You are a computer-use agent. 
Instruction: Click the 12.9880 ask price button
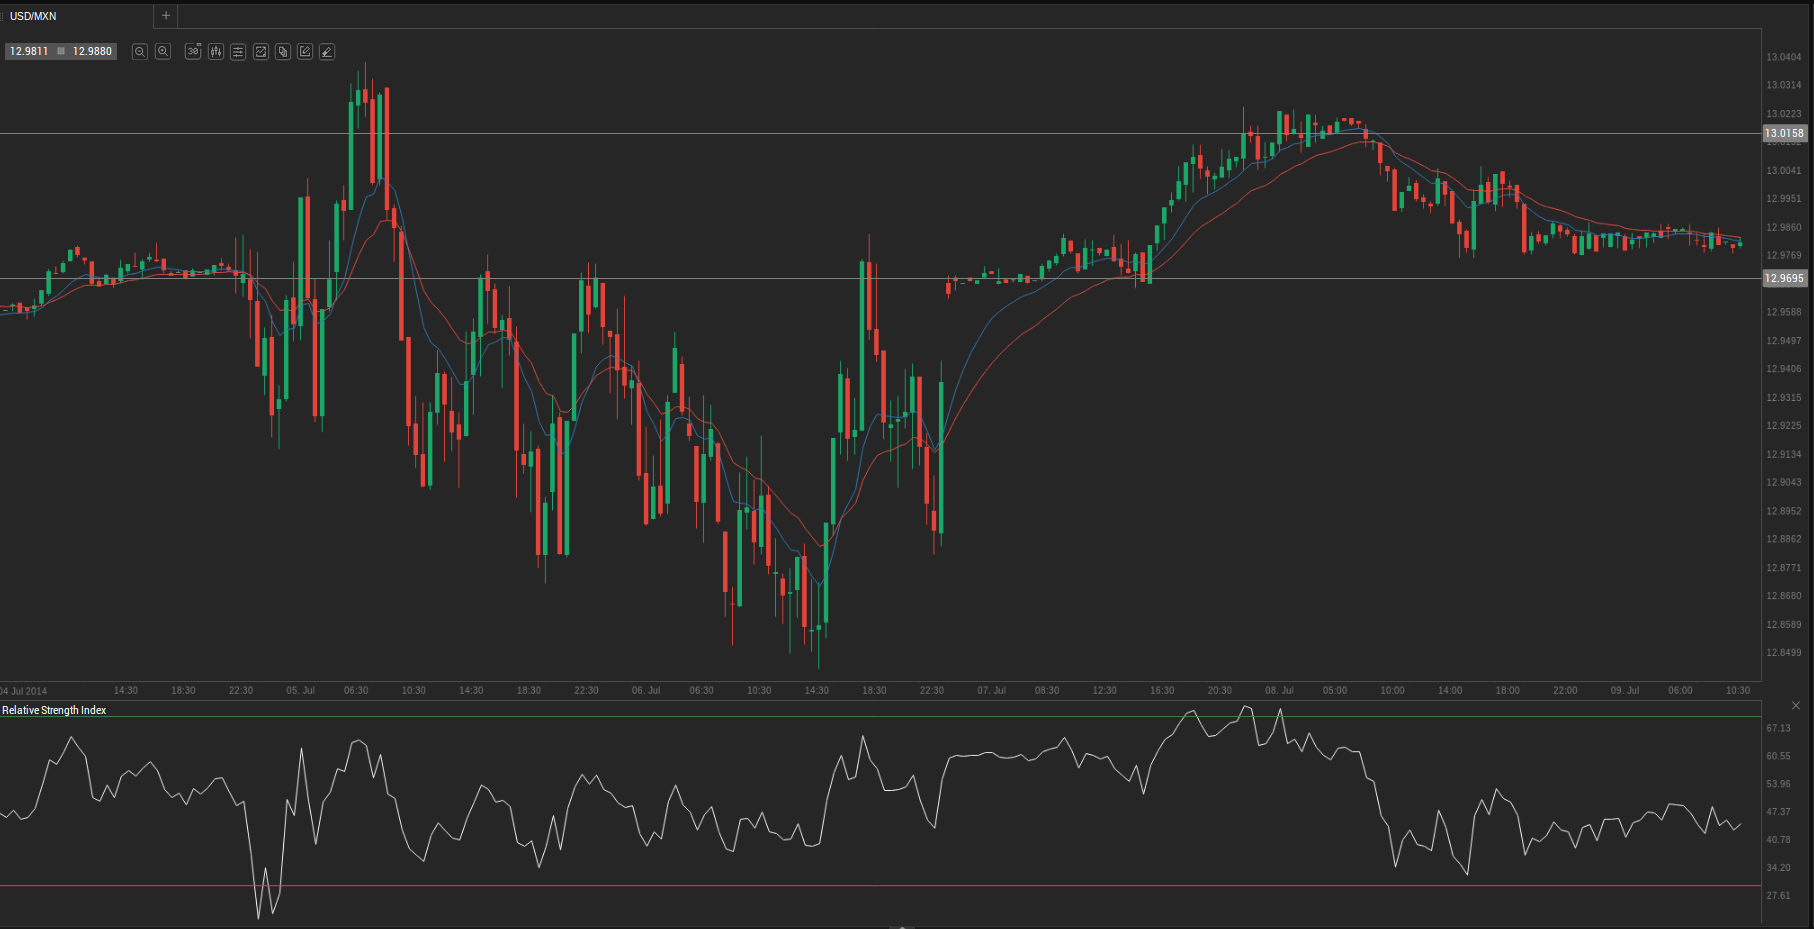point(92,51)
